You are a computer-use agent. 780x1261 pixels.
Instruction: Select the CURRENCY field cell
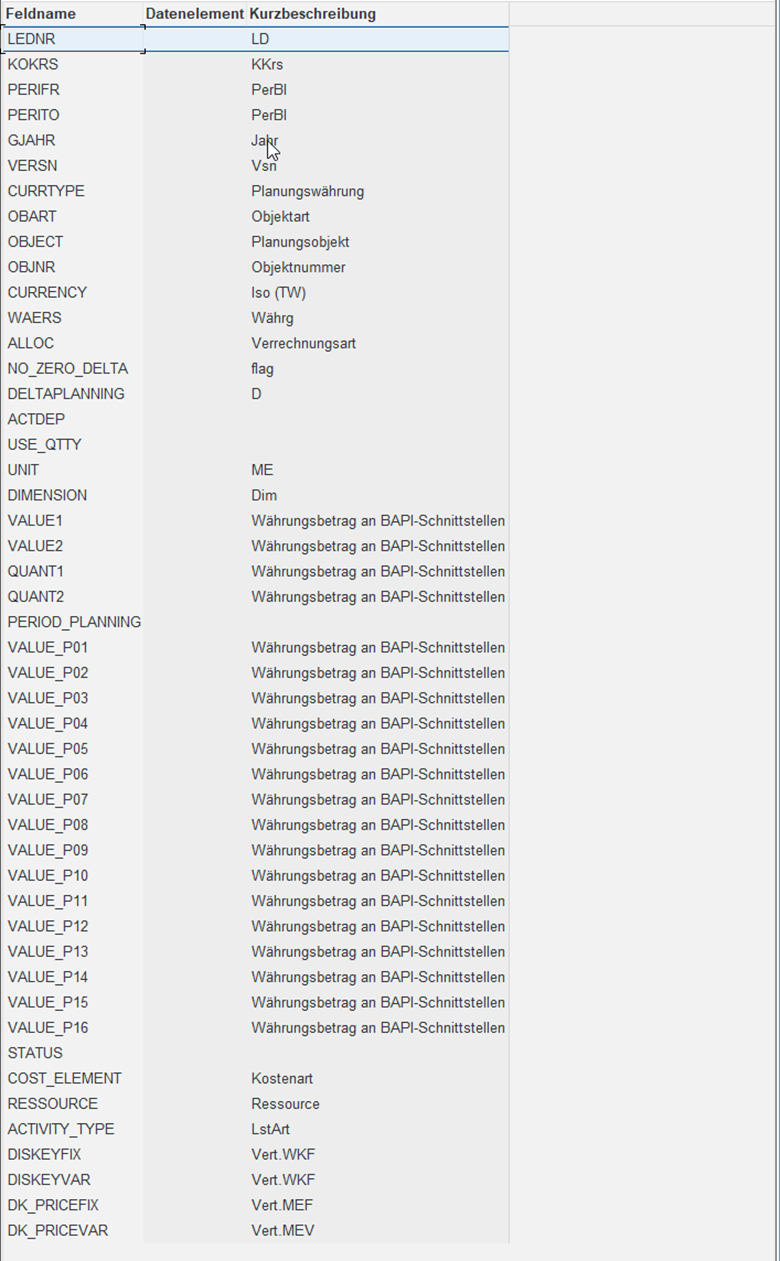coord(72,292)
